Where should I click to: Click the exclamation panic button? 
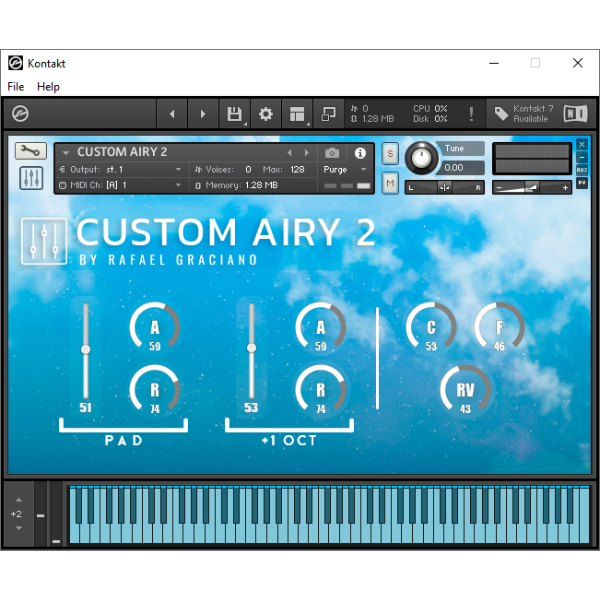point(471,114)
